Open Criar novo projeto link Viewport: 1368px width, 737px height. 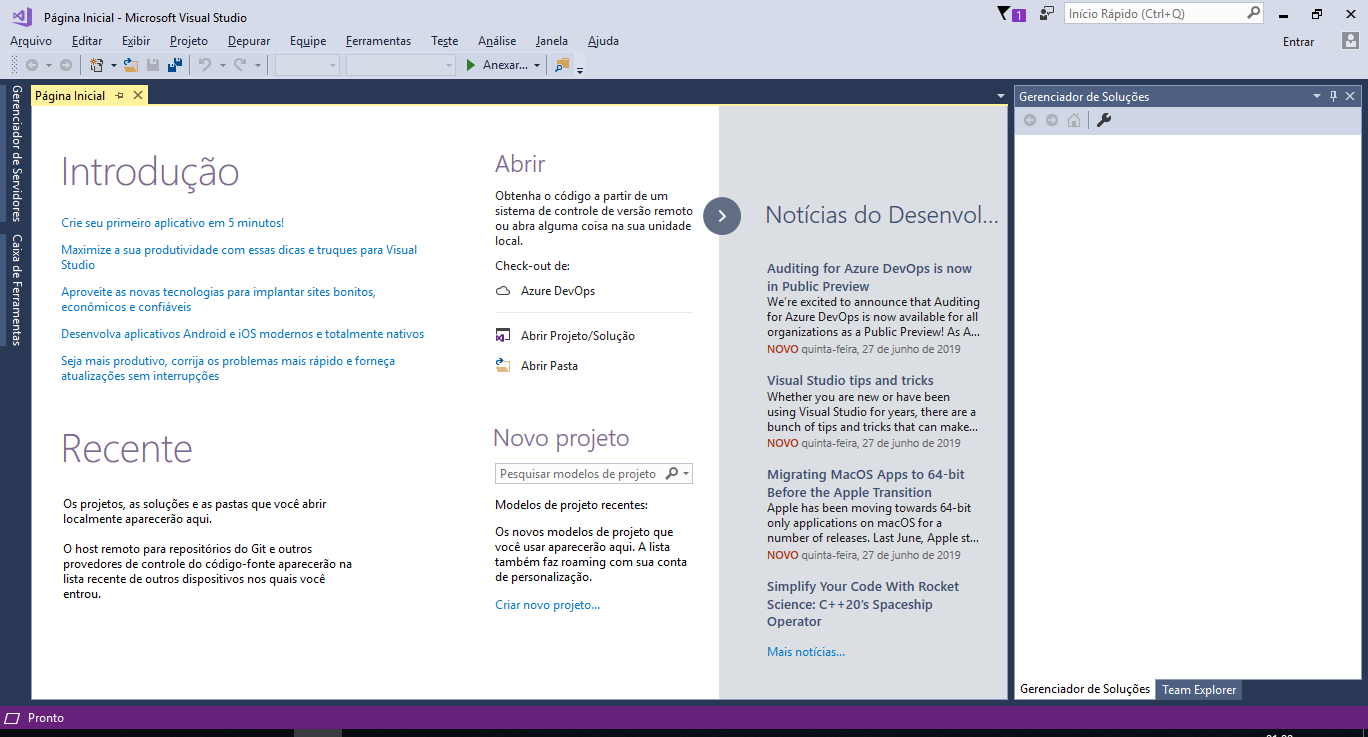pyautogui.click(x=547, y=605)
